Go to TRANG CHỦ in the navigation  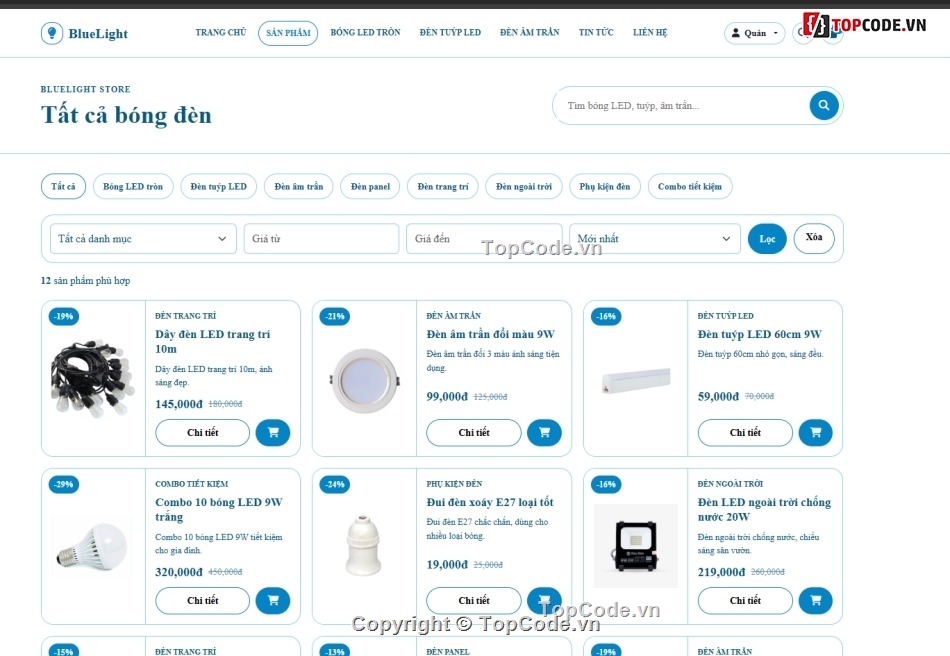(221, 33)
